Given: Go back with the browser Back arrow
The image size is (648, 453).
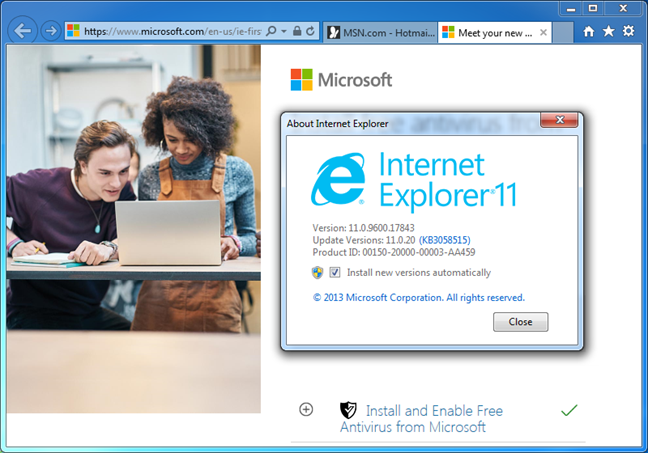Looking at the screenshot, I should point(22,31).
